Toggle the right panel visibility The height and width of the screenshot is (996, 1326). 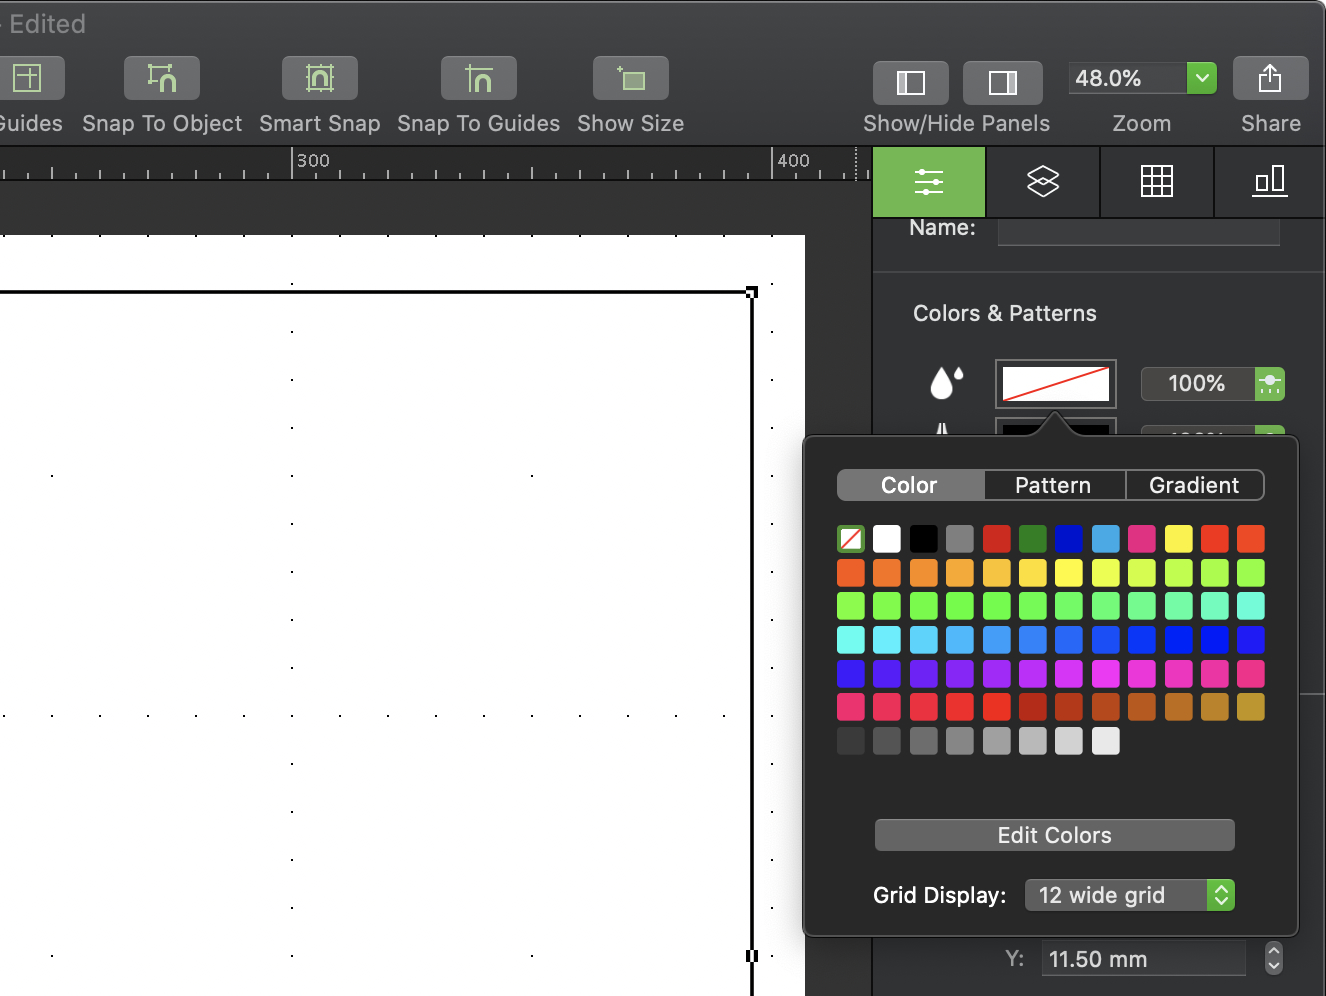click(x=1002, y=82)
